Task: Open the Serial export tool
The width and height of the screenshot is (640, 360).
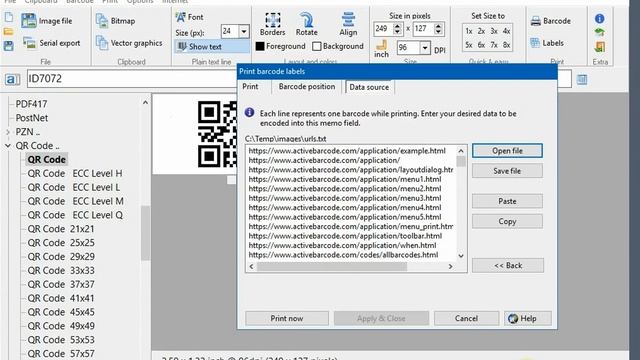Action: coord(52,43)
